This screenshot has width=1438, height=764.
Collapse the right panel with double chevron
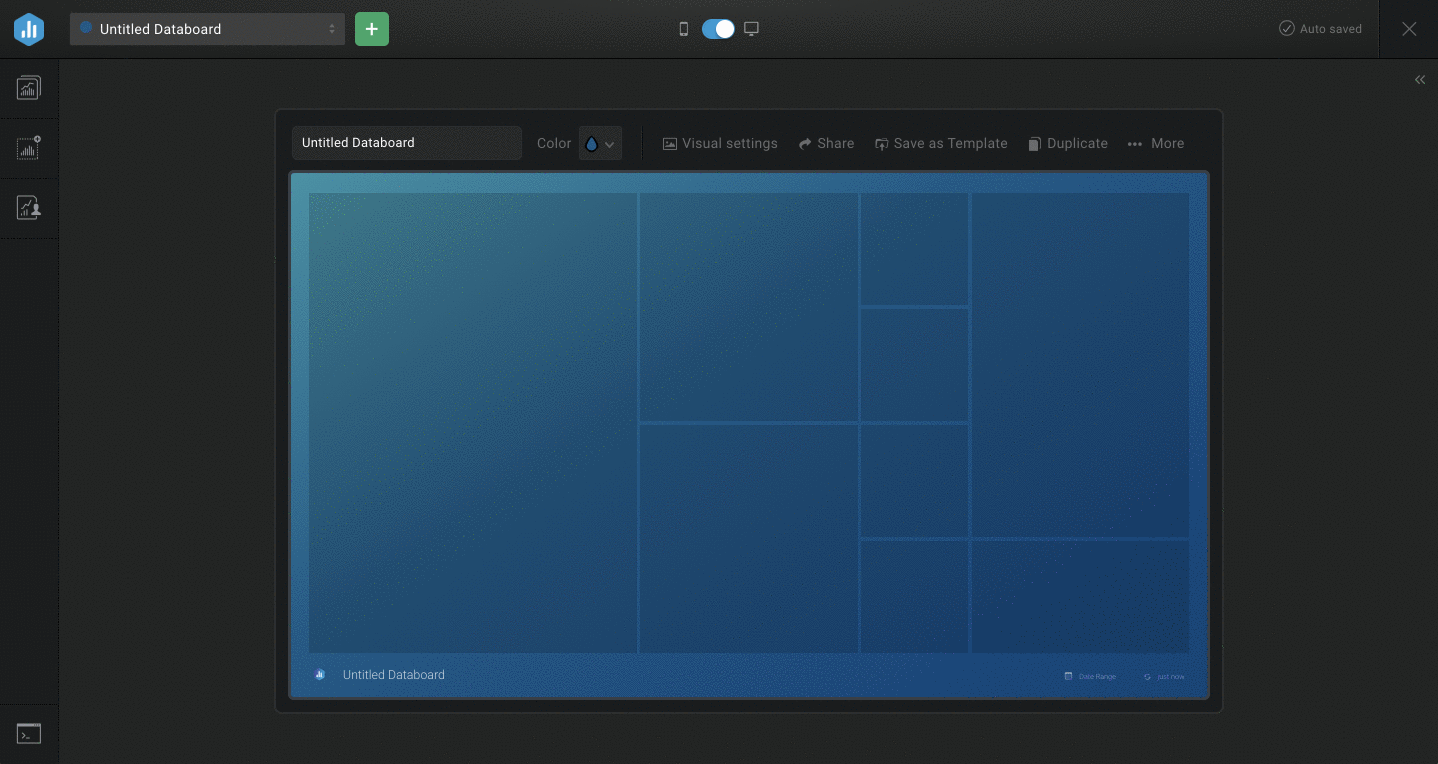[1420, 80]
